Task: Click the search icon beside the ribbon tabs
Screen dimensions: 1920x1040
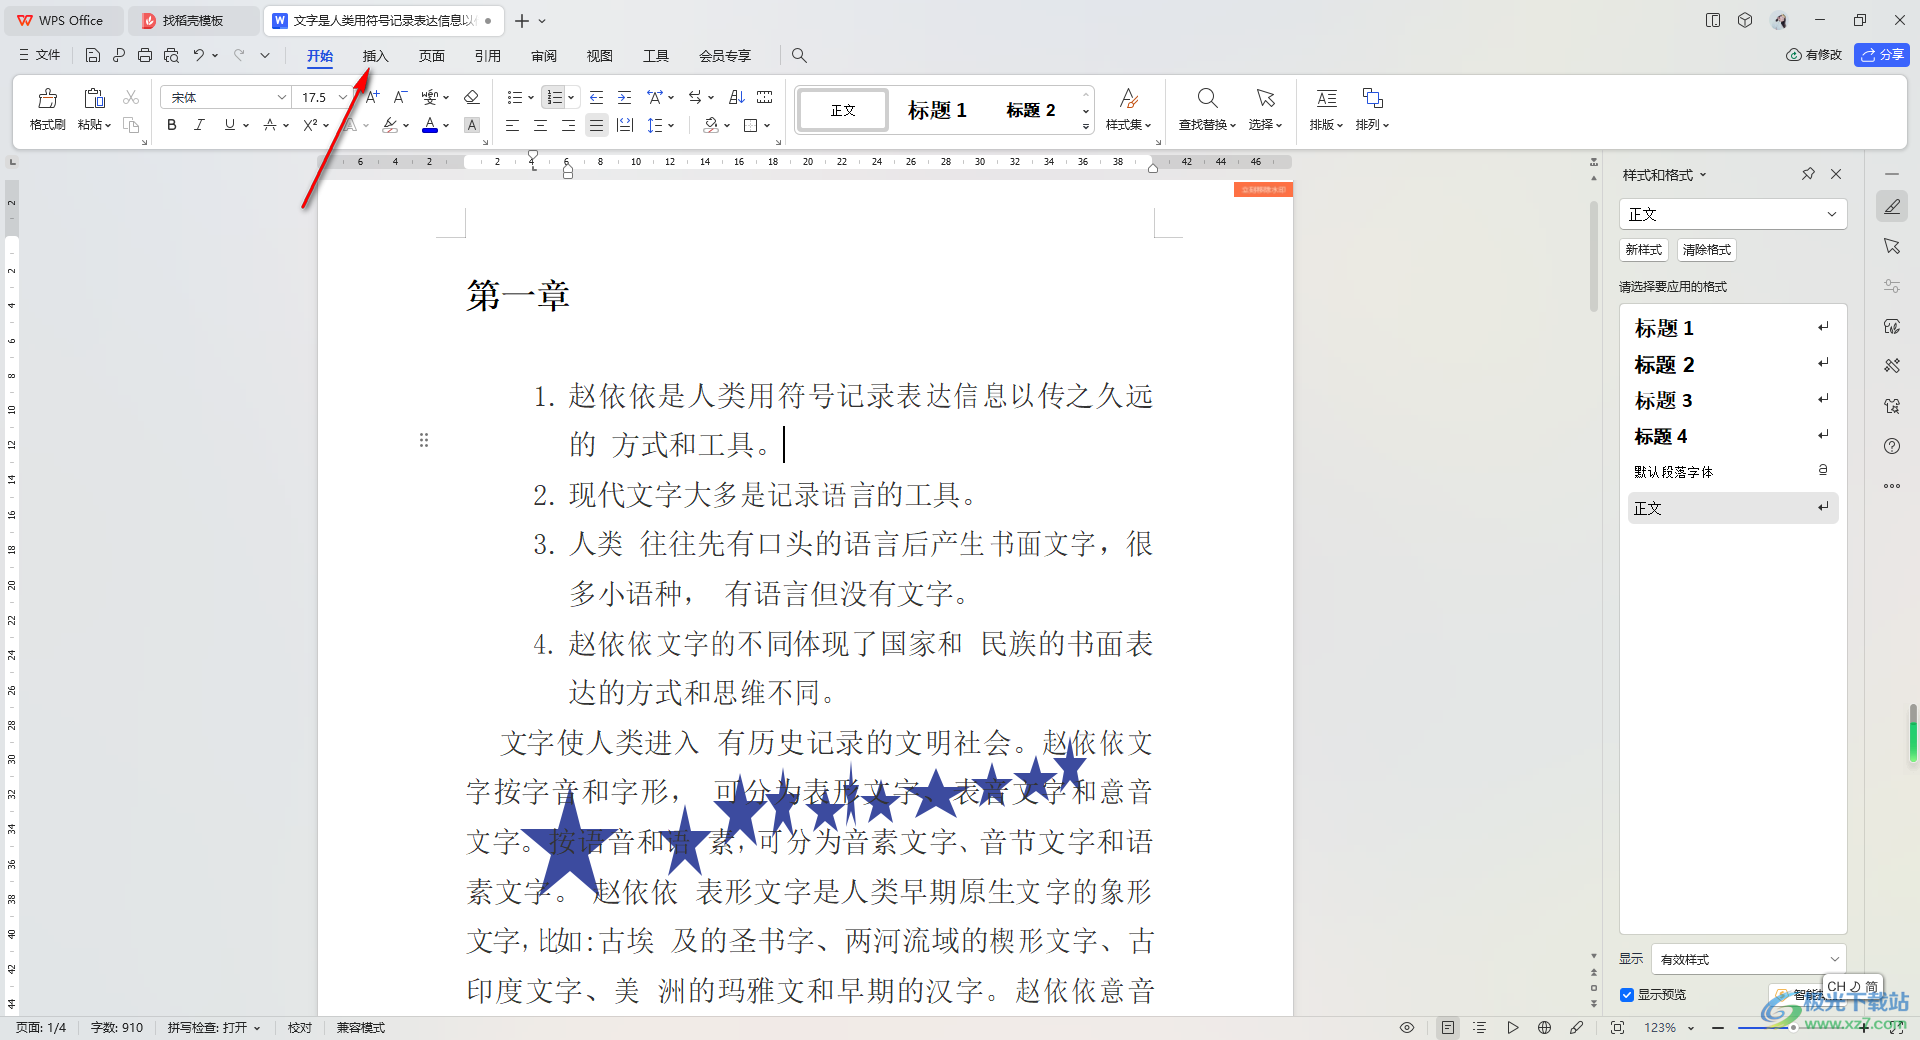Action: coord(799,55)
